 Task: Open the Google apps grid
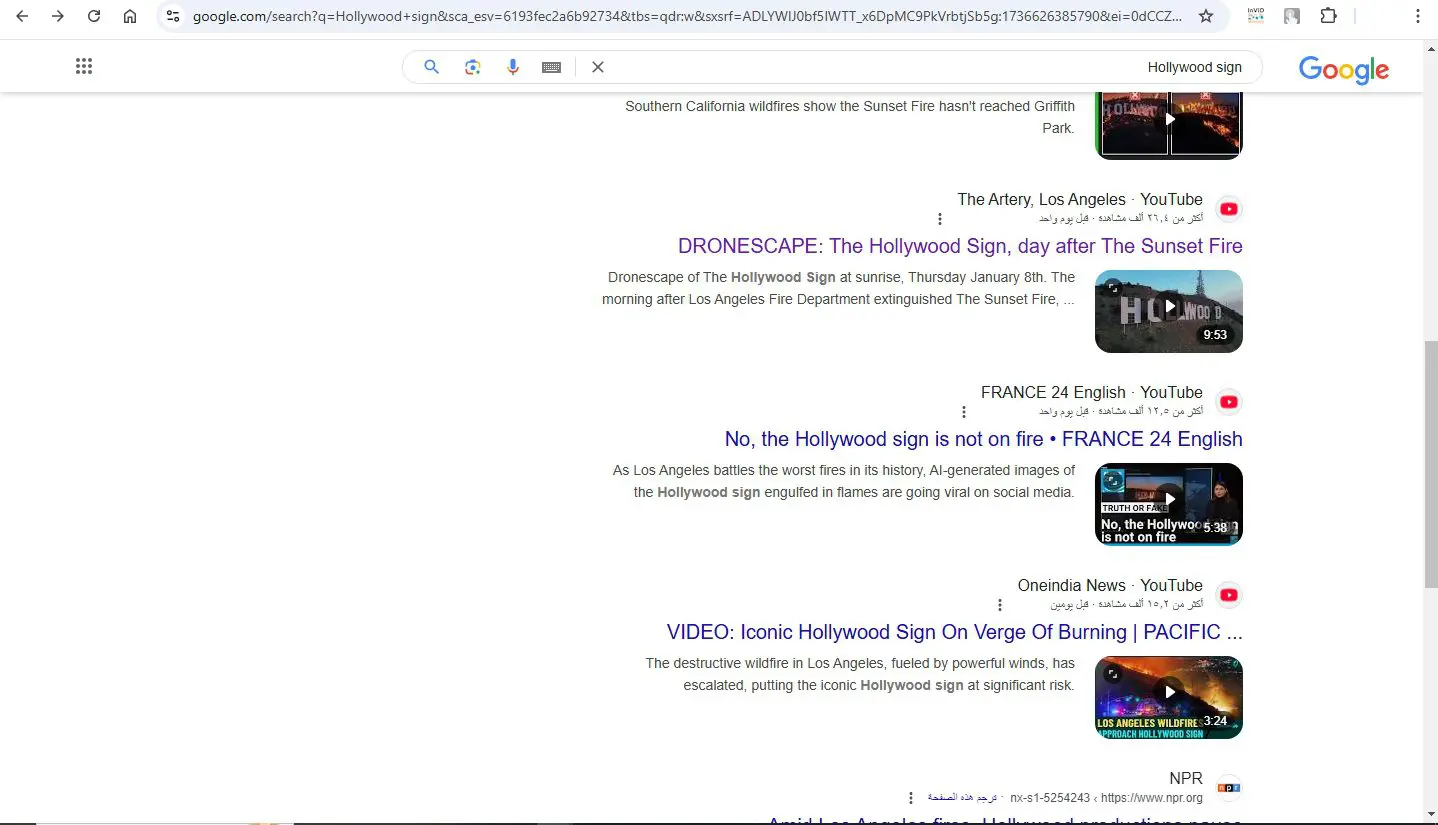[84, 67]
